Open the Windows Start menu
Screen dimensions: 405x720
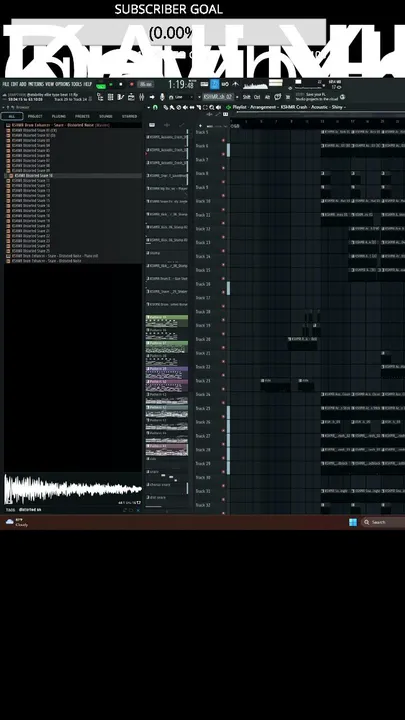pyautogui.click(x=353, y=522)
